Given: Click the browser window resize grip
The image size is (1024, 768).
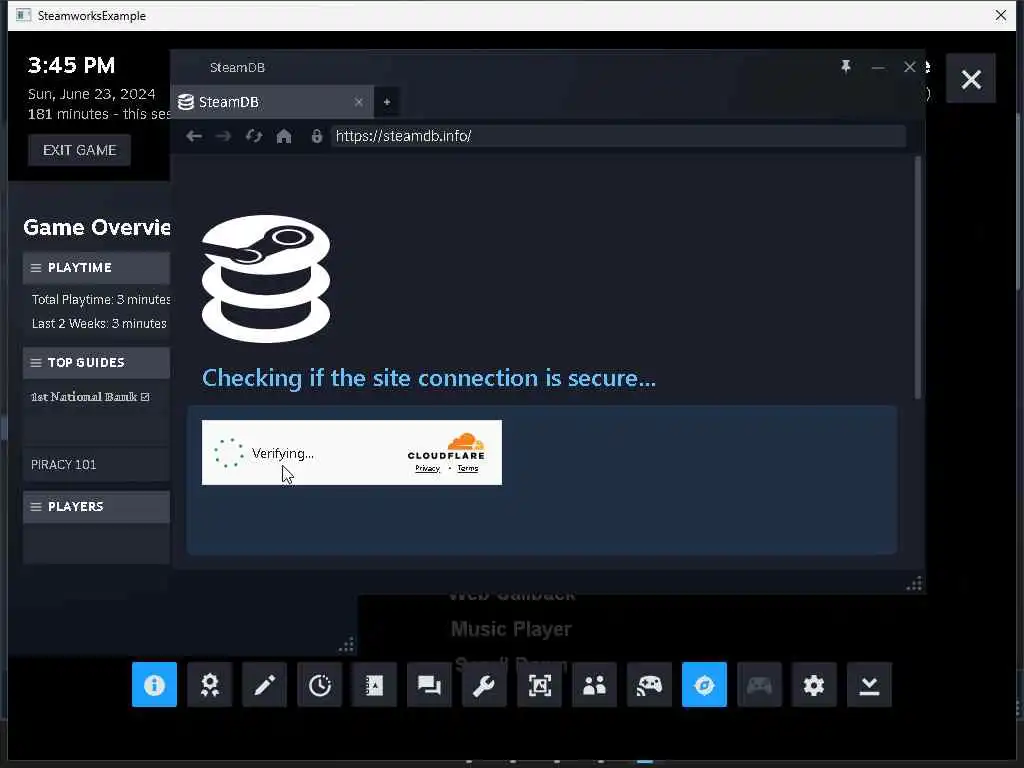Looking at the screenshot, I should tap(914, 583).
